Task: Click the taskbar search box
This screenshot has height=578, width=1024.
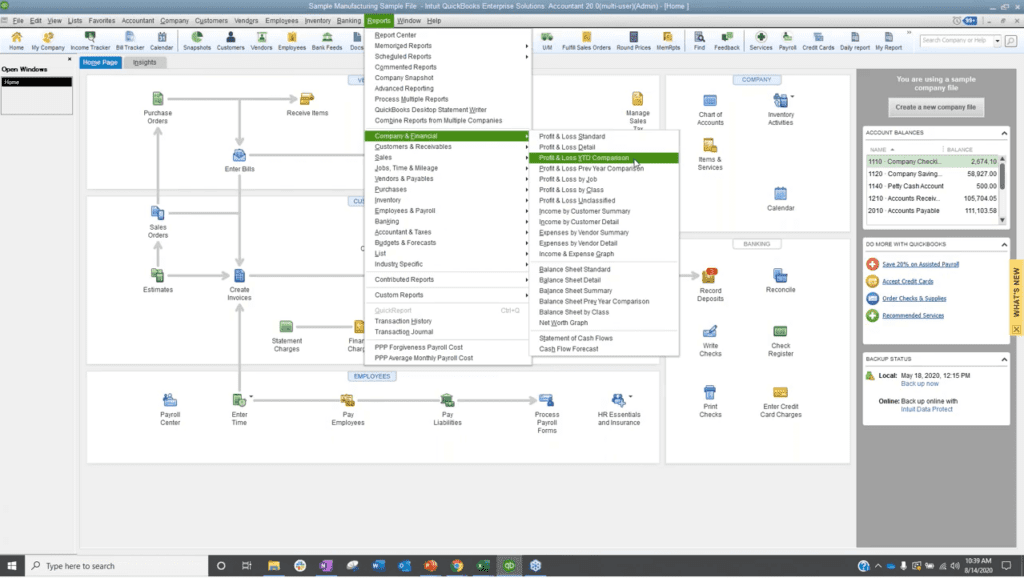Action: click(x=117, y=566)
